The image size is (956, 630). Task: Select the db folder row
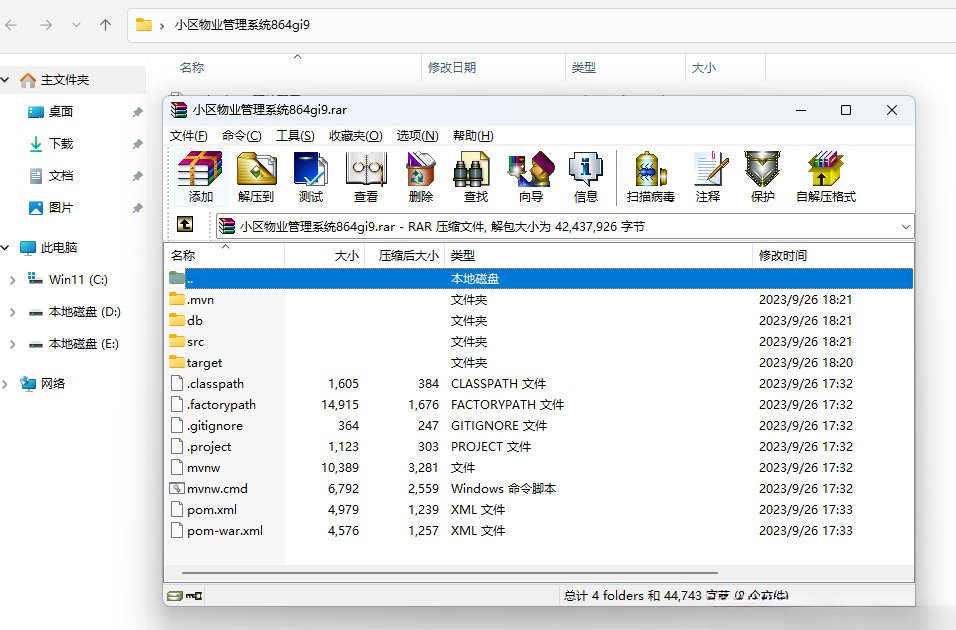point(539,320)
